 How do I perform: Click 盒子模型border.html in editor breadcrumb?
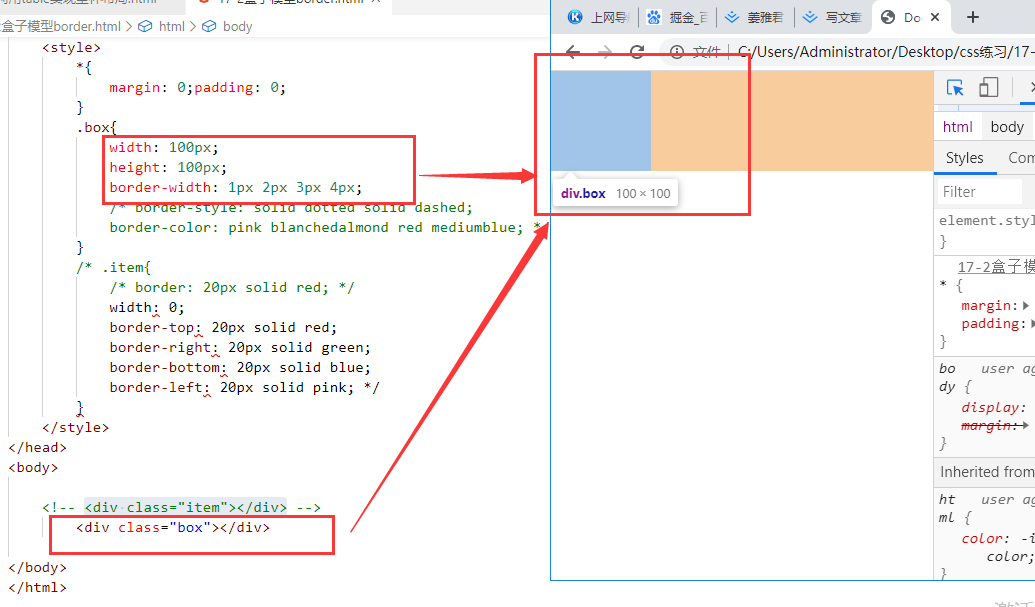click(61, 26)
